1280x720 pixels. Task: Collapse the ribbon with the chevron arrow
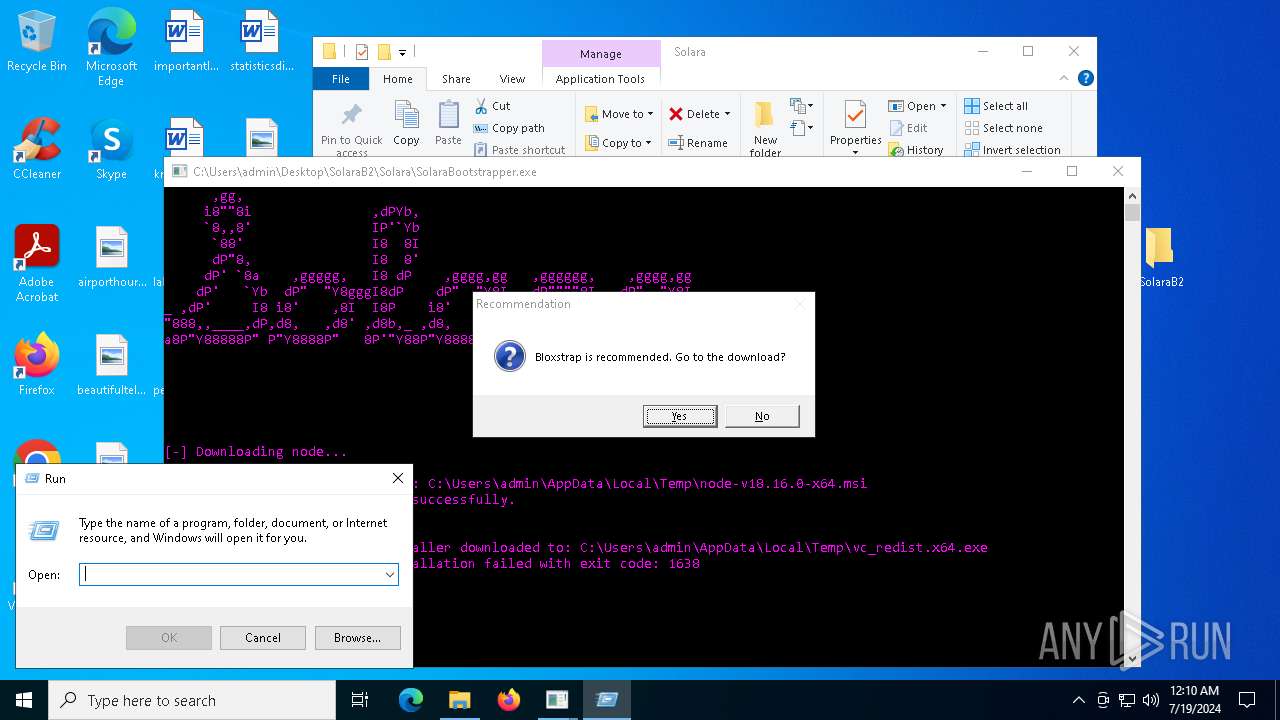[x=1065, y=78]
